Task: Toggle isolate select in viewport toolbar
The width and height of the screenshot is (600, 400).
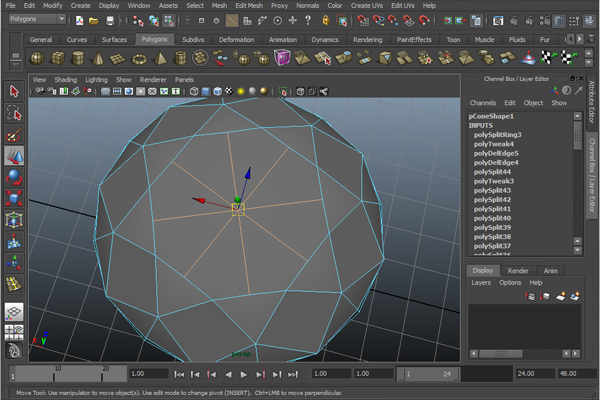Action: [x=283, y=91]
